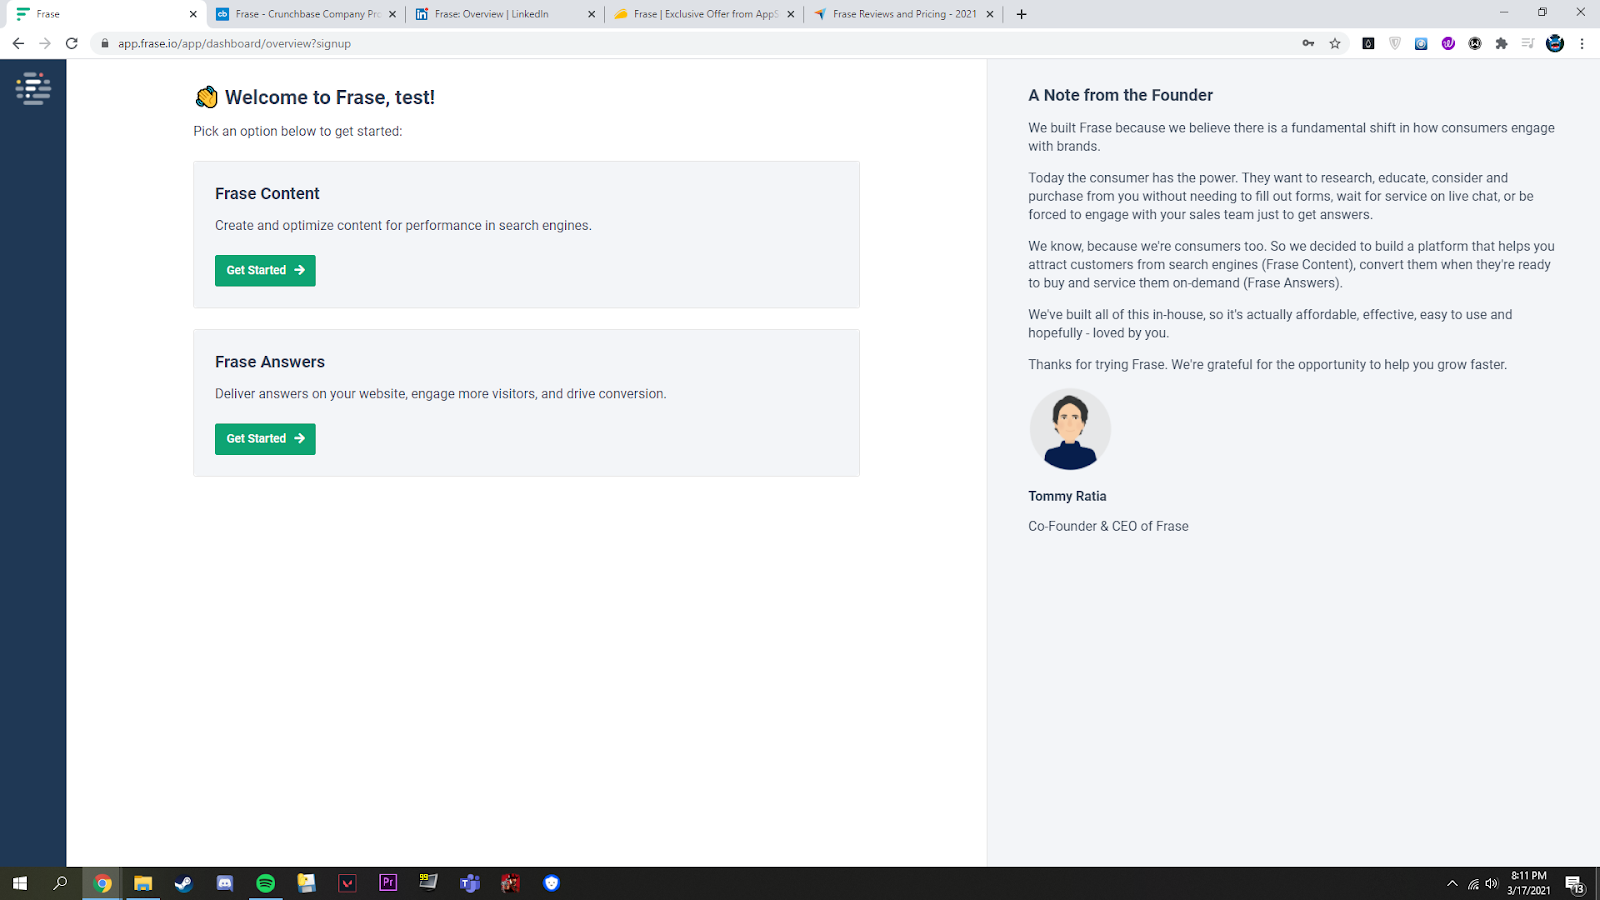The height and width of the screenshot is (900, 1600).
Task: Close the Frase Reviews and Pricing tab
Action: 990,14
